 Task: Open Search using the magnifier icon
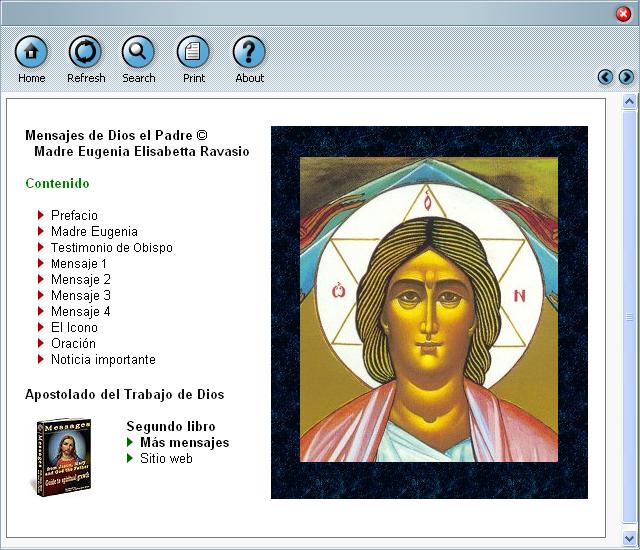(138, 52)
